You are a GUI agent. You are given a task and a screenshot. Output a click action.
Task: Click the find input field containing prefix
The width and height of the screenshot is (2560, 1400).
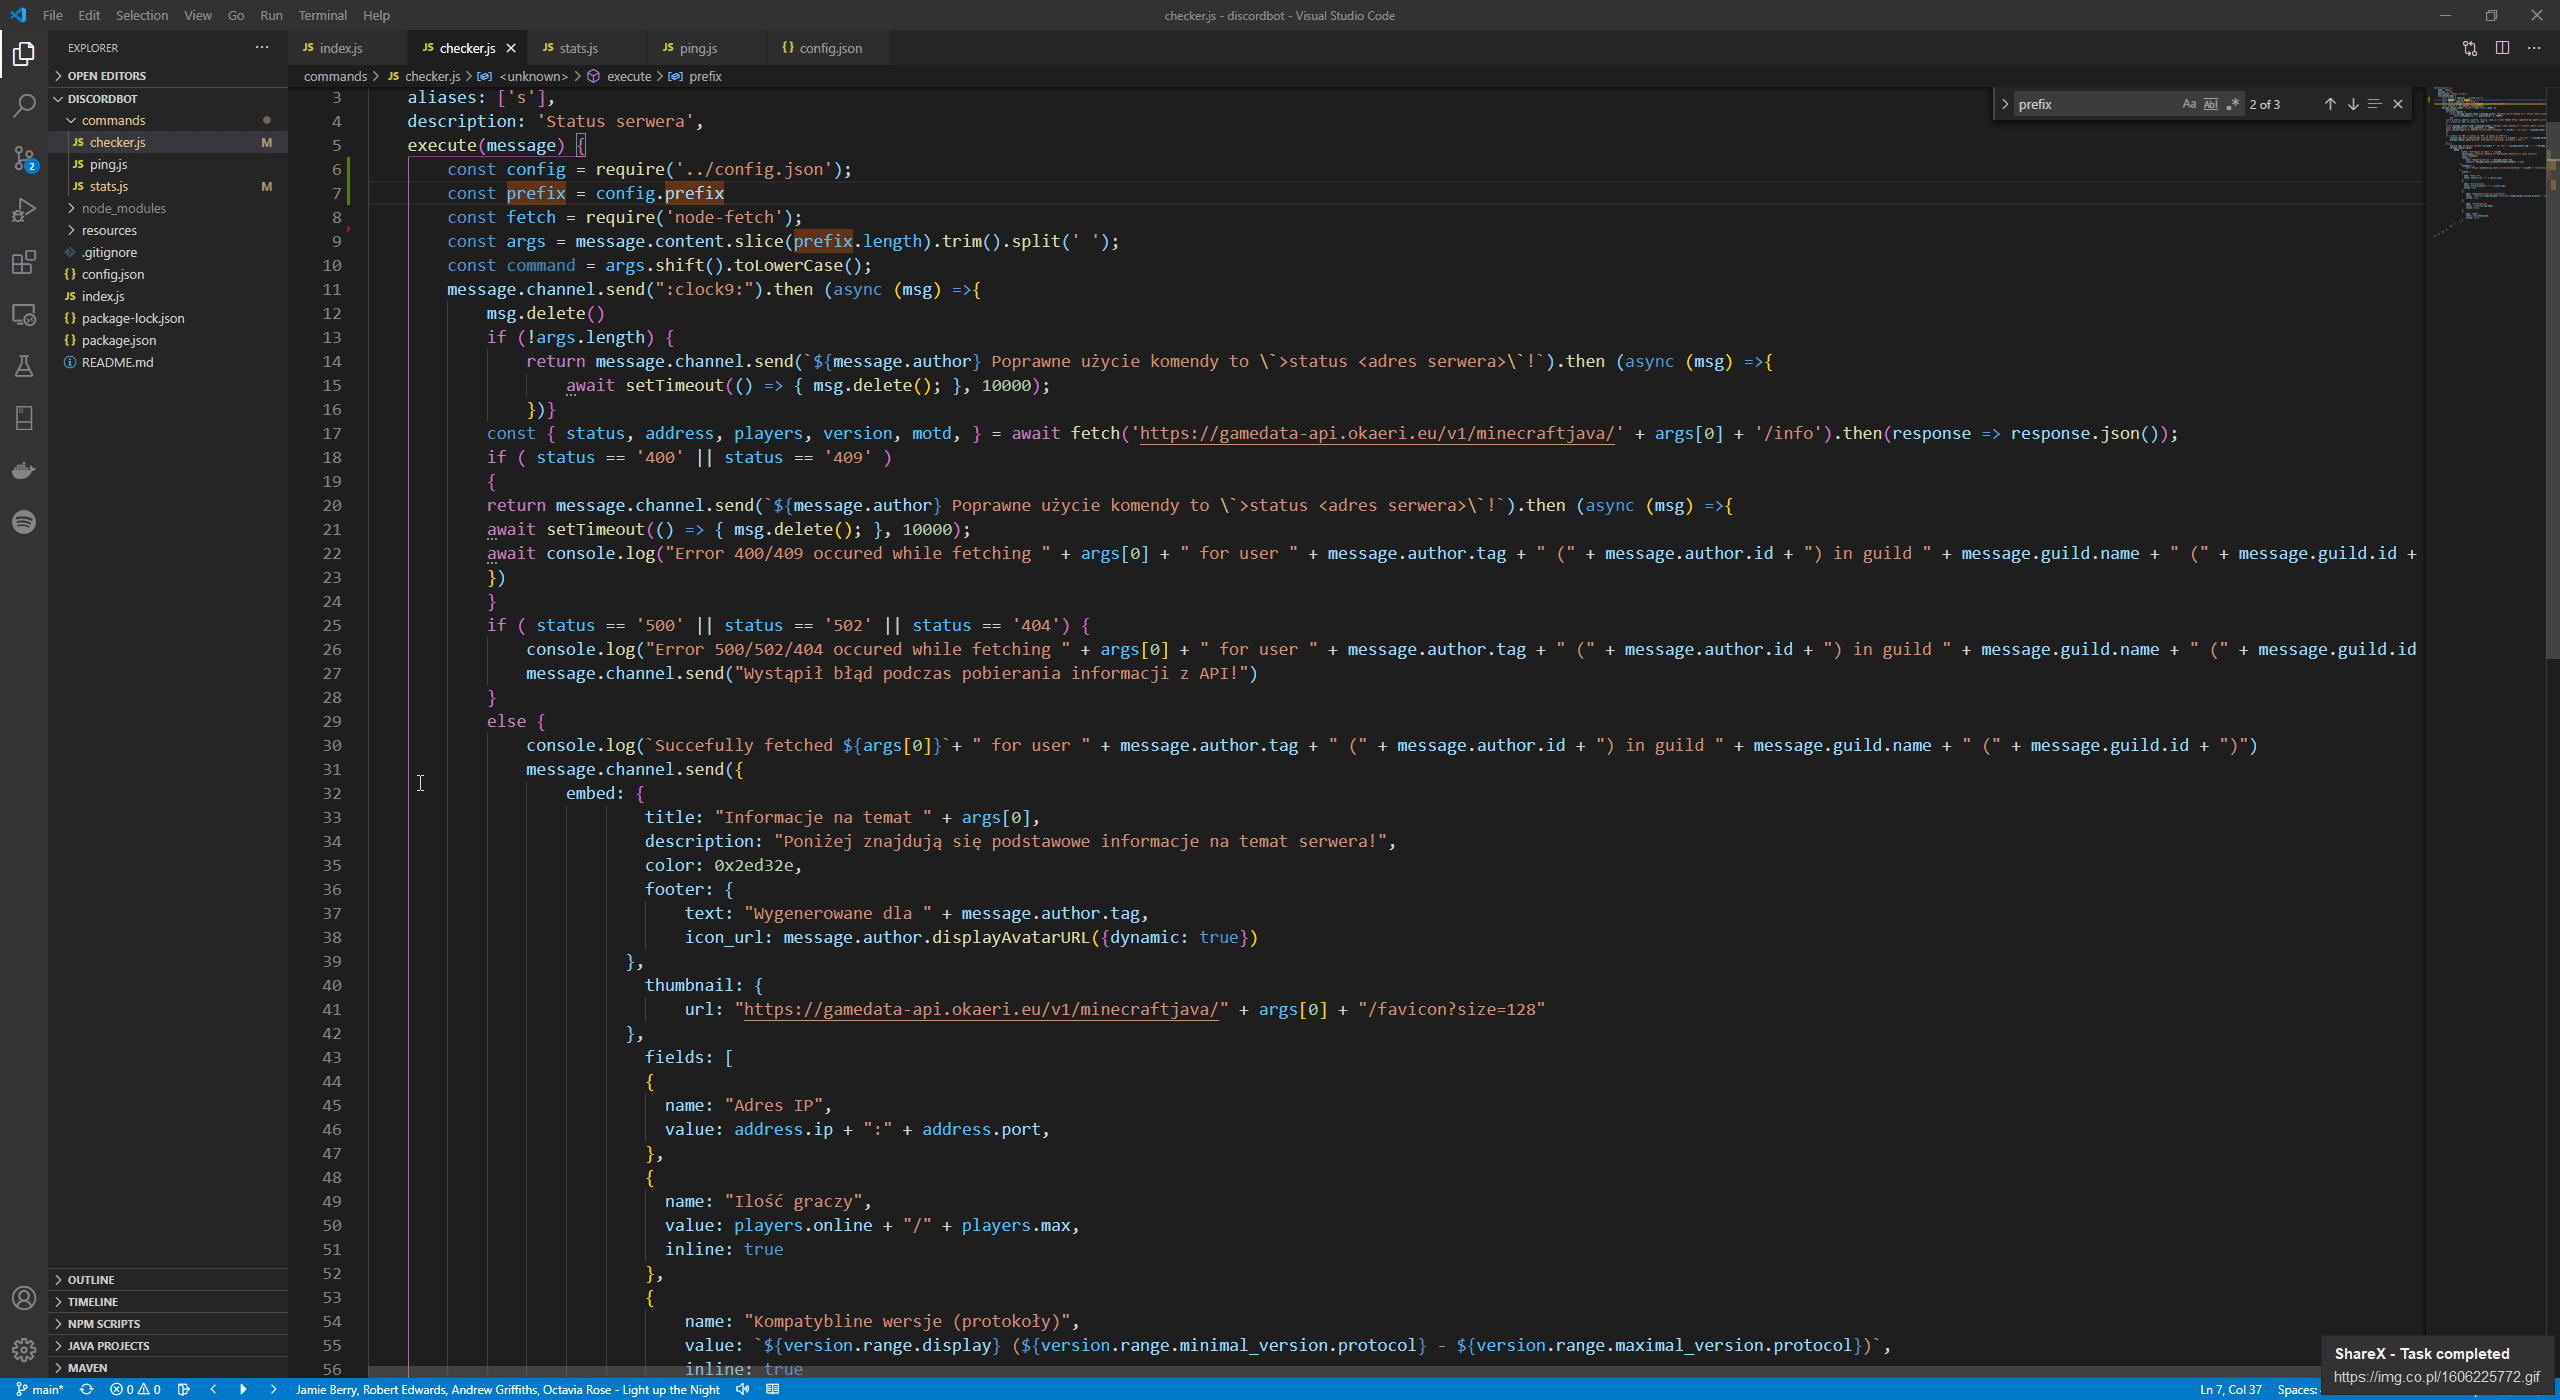(2090, 104)
